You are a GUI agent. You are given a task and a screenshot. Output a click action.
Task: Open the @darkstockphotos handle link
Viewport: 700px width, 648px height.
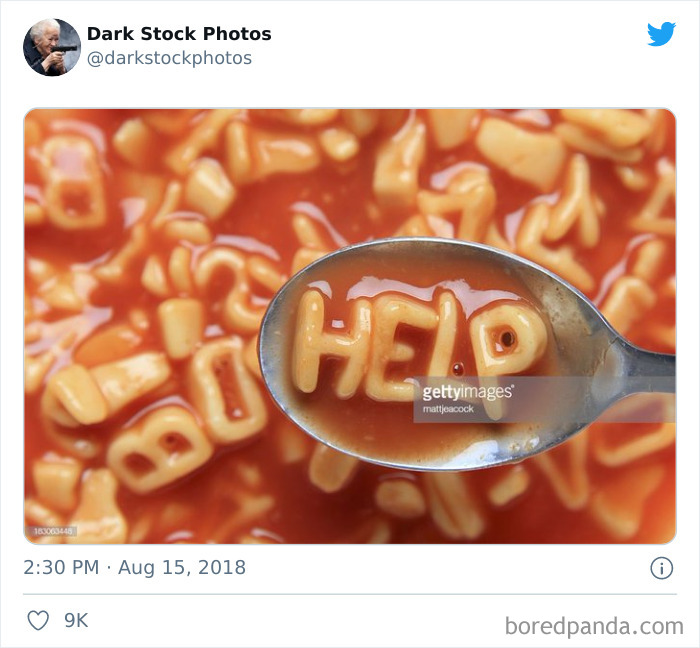169,58
